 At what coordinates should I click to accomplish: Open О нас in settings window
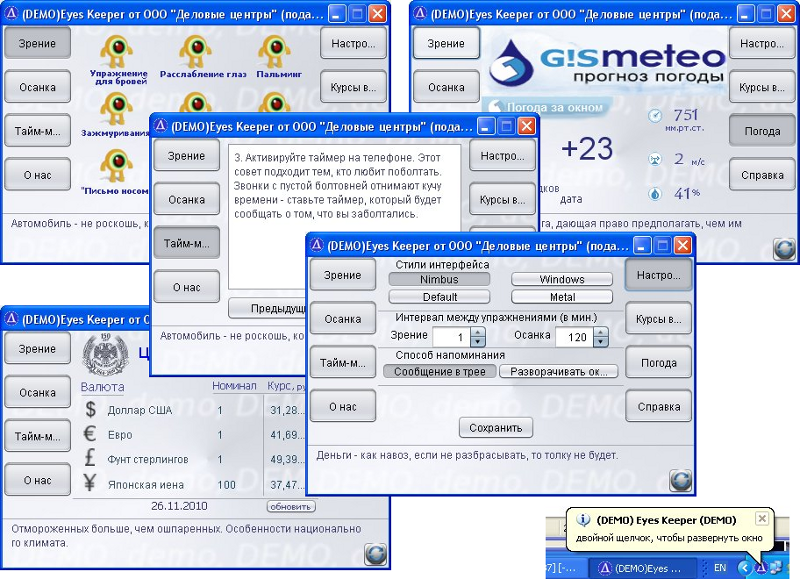click(x=343, y=407)
